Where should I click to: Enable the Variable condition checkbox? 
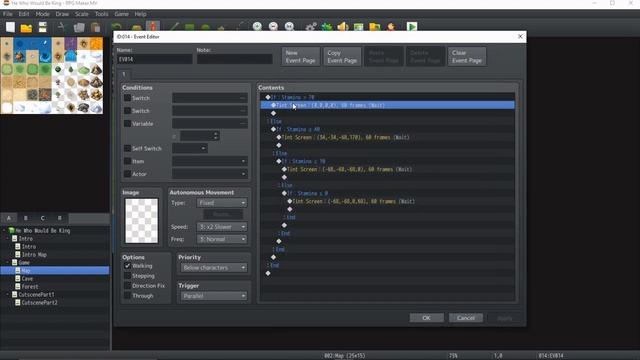pyautogui.click(x=127, y=123)
